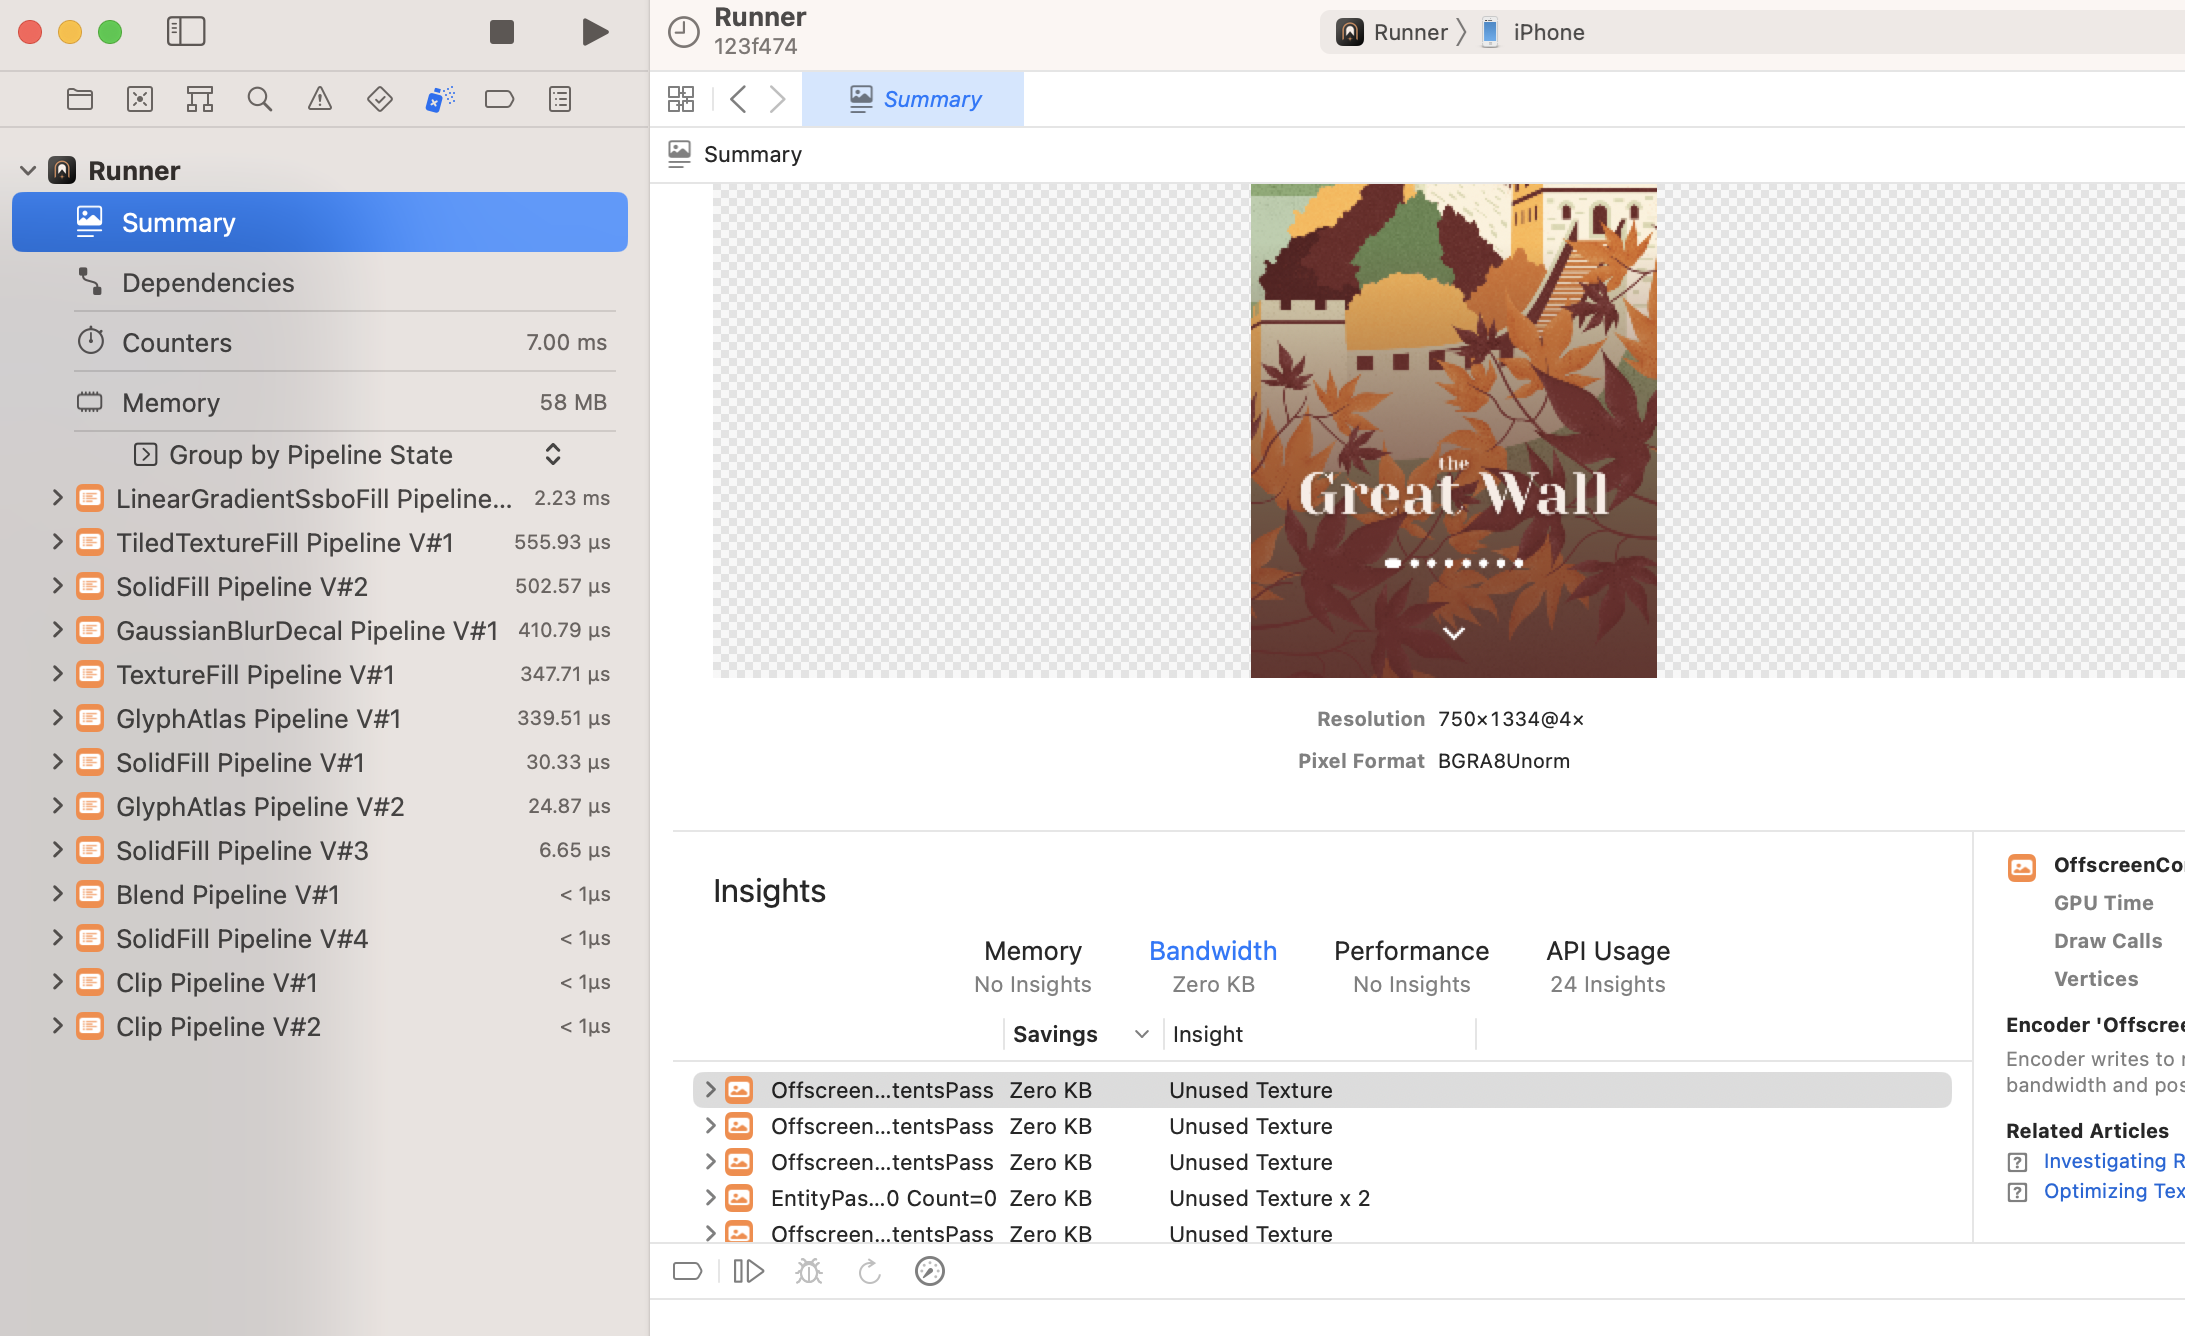Click the reload shaders icon in debug bar
The width and height of the screenshot is (2185, 1336).
(870, 1271)
